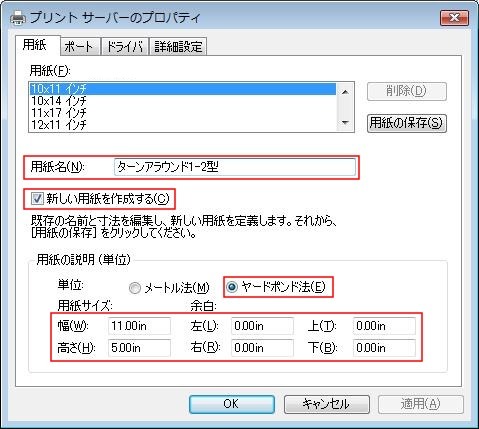Click the 左 margin input field
The width and height of the screenshot is (479, 429).
(x=262, y=326)
